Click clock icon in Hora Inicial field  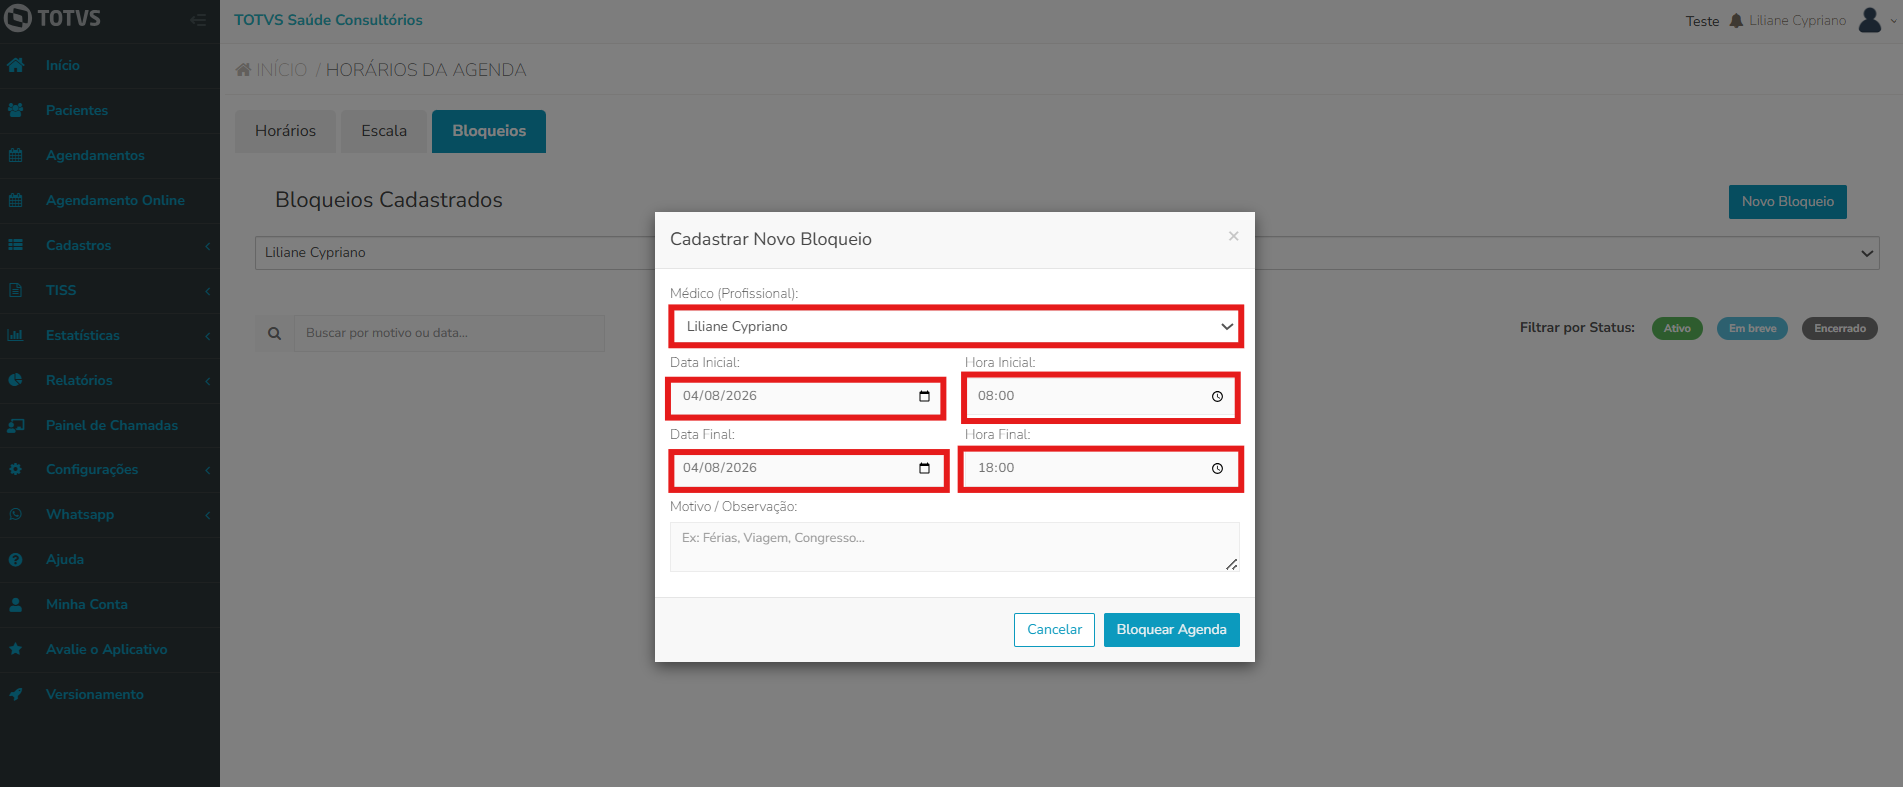pos(1217,396)
